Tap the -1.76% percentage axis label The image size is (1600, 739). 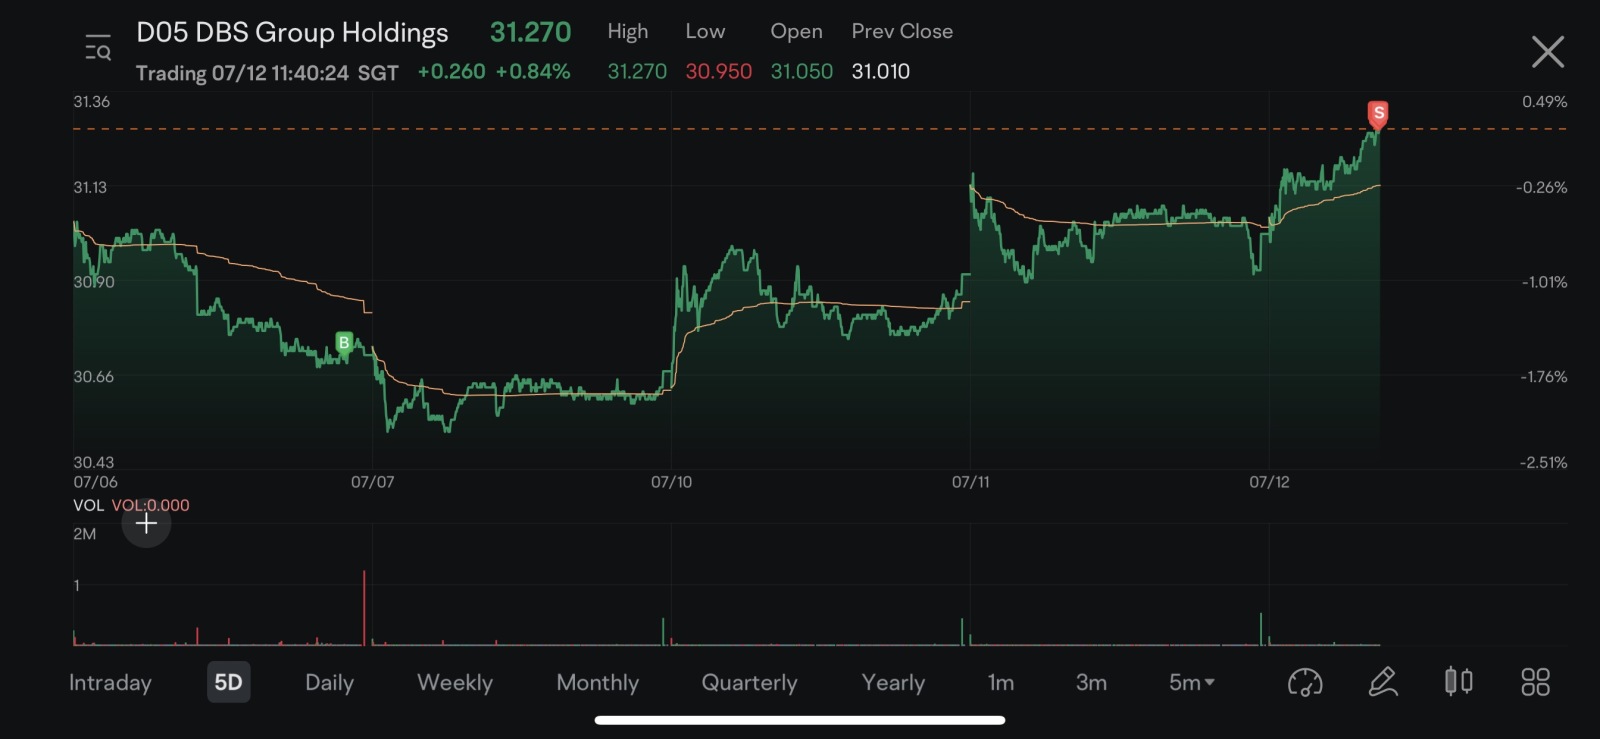point(1543,377)
